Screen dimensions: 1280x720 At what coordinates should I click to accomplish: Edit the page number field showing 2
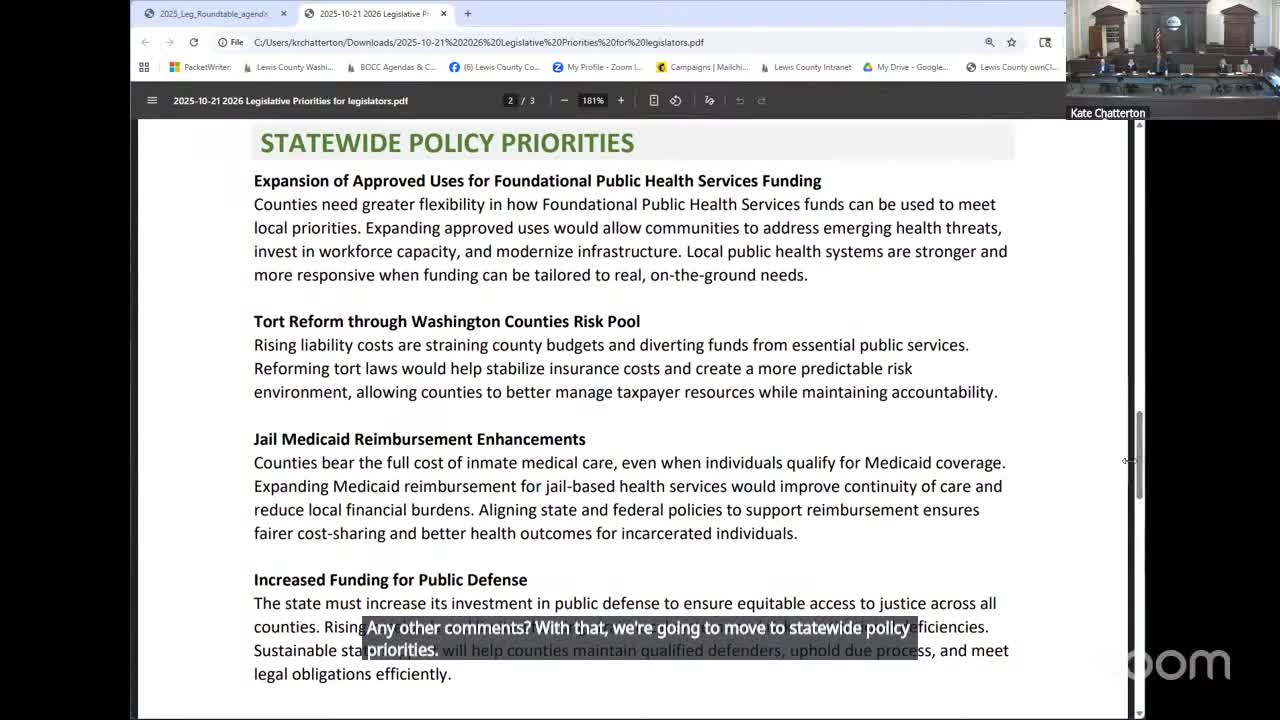click(x=510, y=100)
